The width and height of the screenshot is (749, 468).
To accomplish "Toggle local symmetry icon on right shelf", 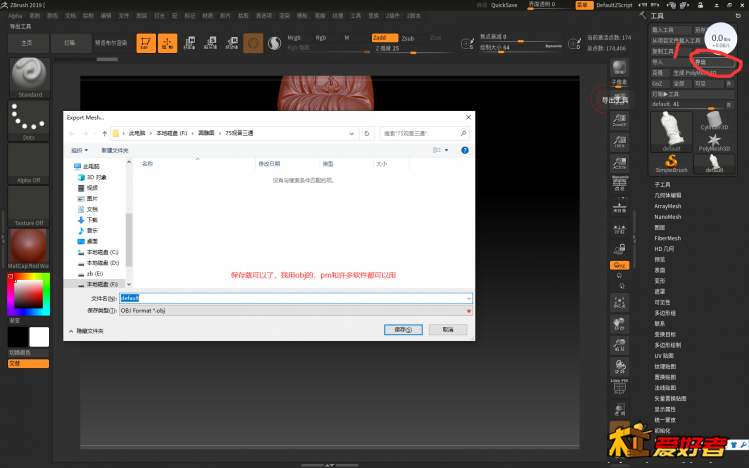I will [620, 228].
